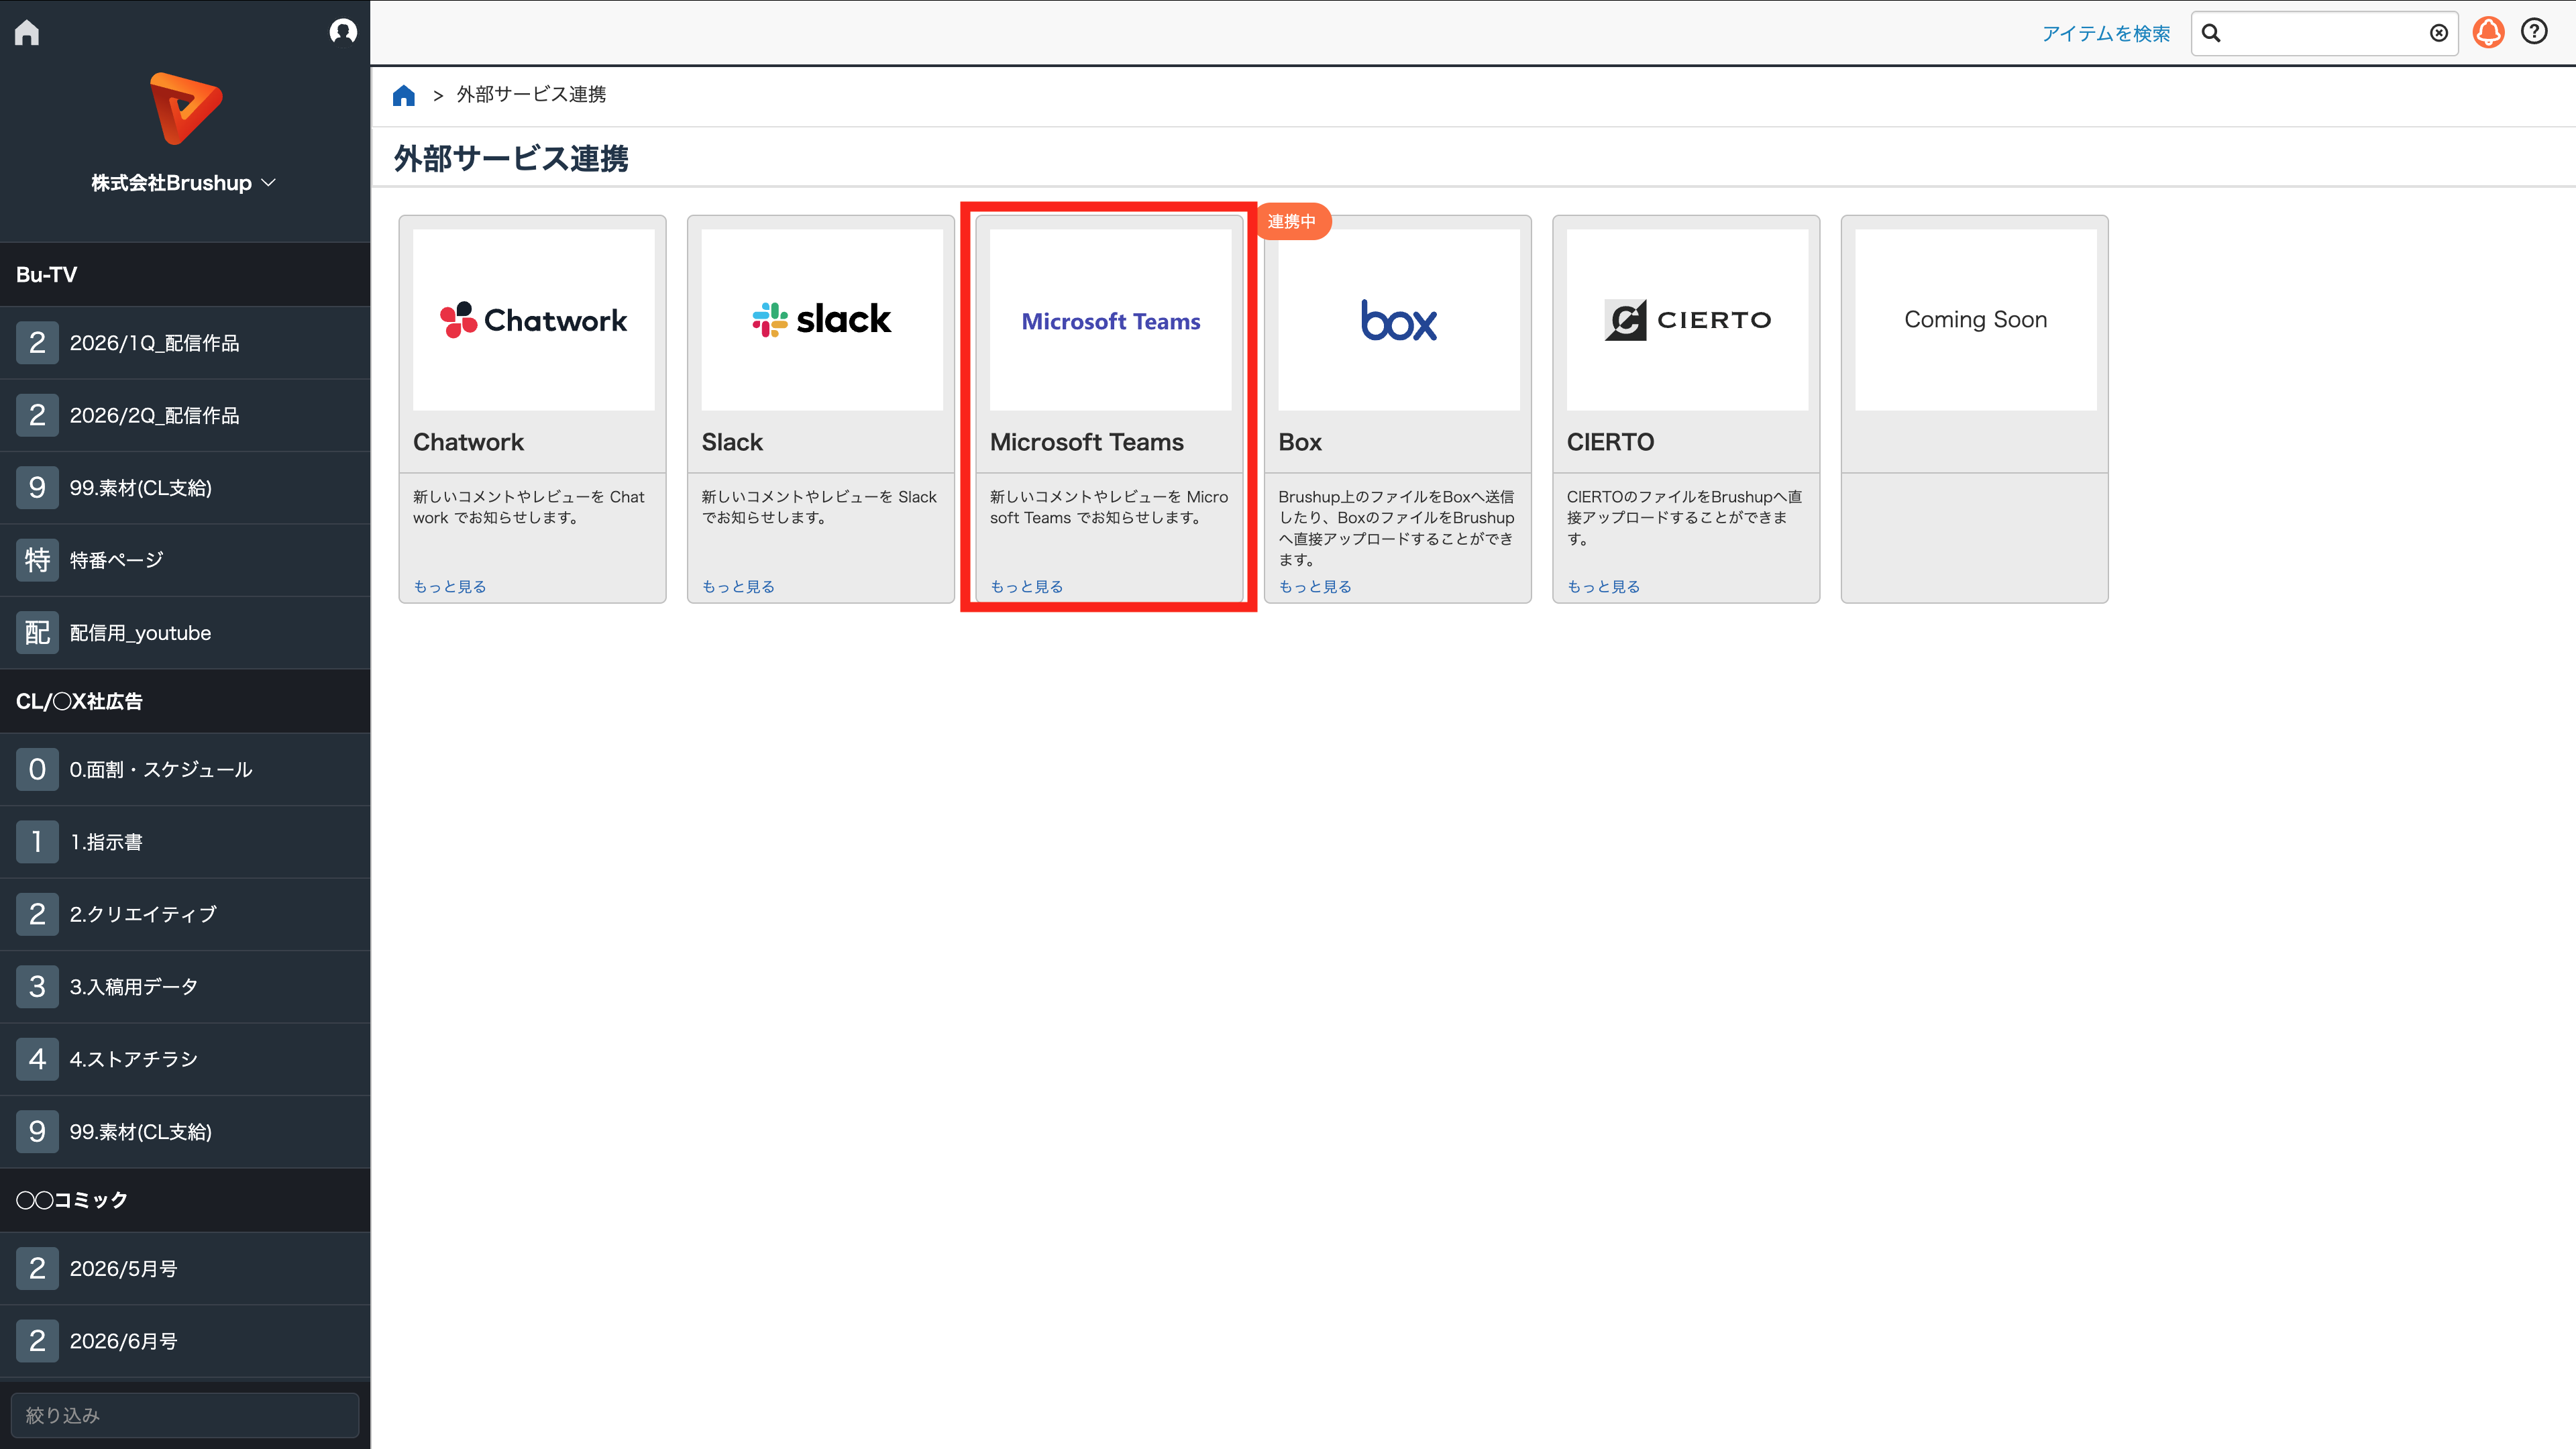The width and height of the screenshot is (2576, 1449).
Task: Select the Slack integration card logo
Action: 822,320
